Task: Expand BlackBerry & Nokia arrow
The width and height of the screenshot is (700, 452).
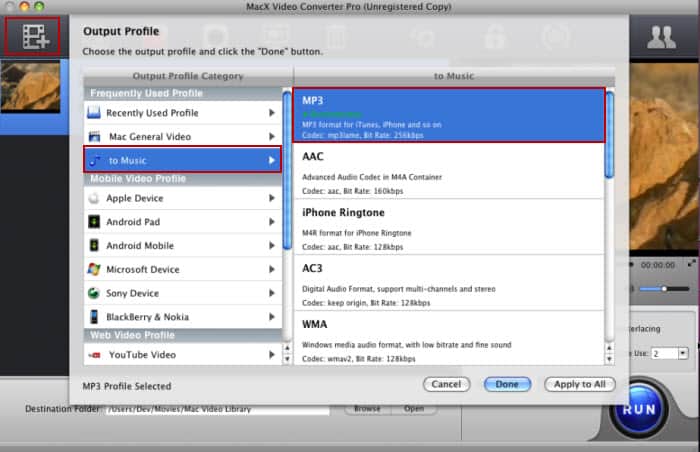Action: tap(271, 317)
